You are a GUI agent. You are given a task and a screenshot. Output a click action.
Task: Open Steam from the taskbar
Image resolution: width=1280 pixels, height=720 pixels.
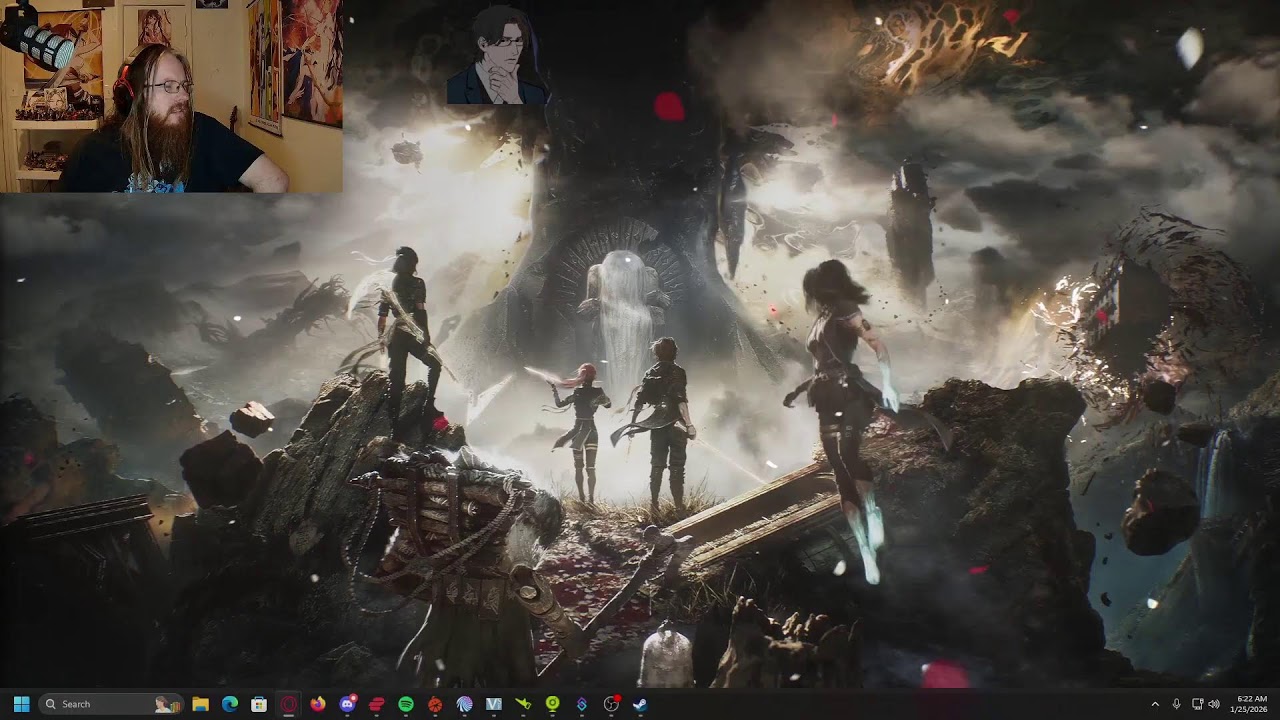pyautogui.click(x=640, y=704)
